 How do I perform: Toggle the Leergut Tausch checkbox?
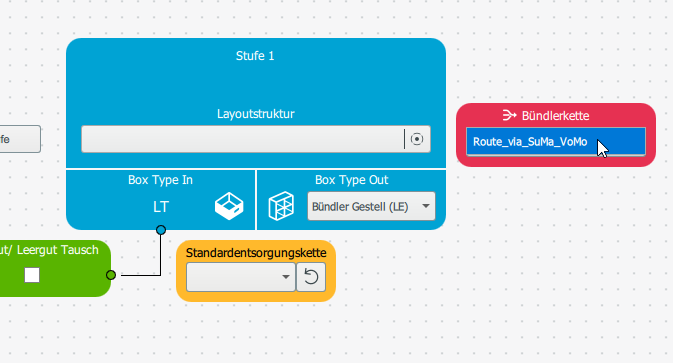point(32,275)
